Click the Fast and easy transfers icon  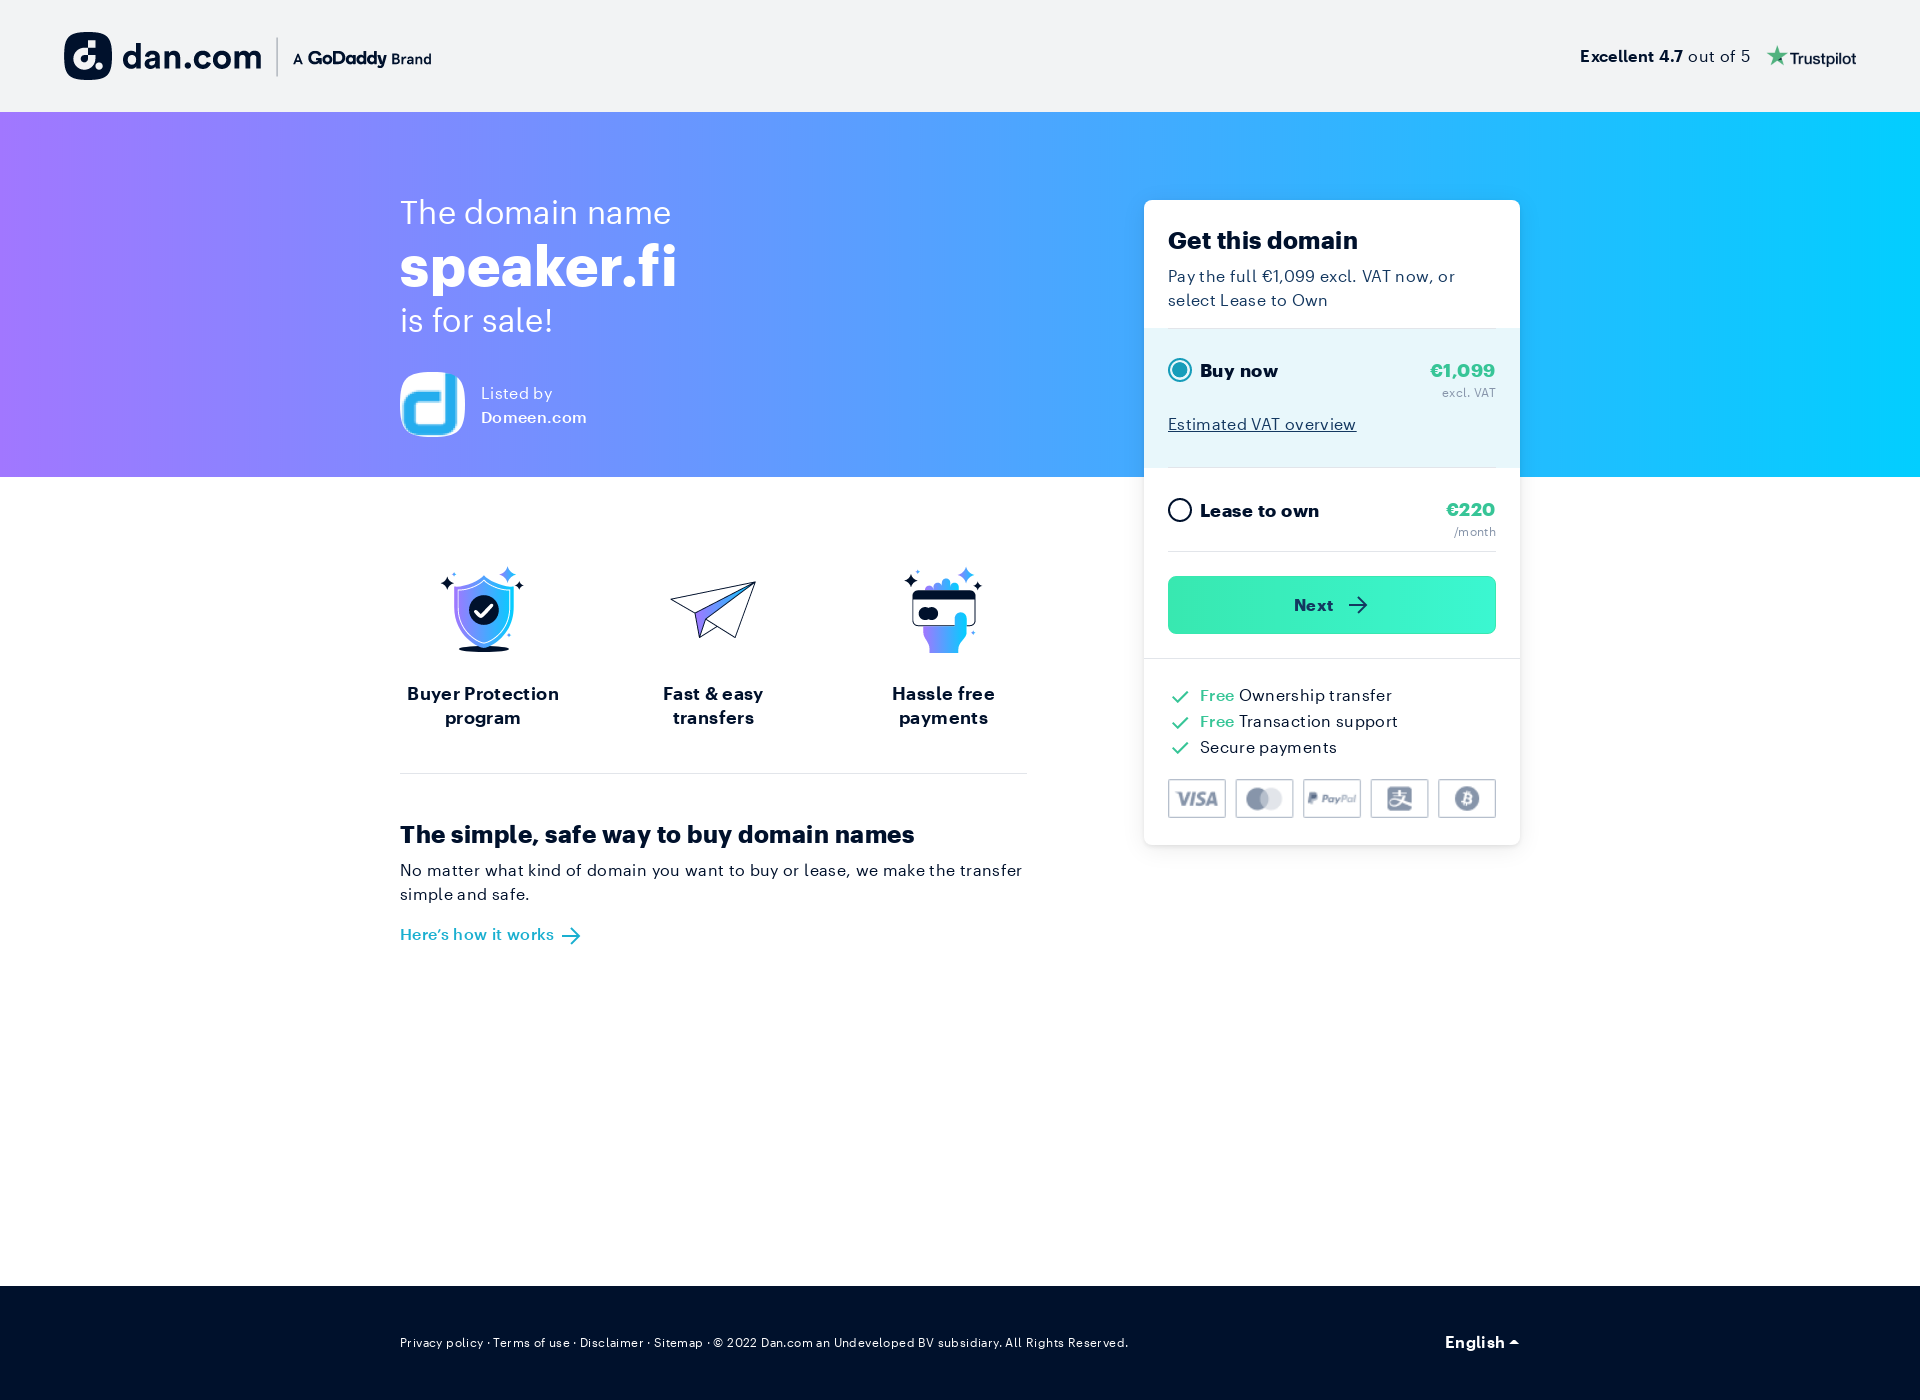click(713, 608)
